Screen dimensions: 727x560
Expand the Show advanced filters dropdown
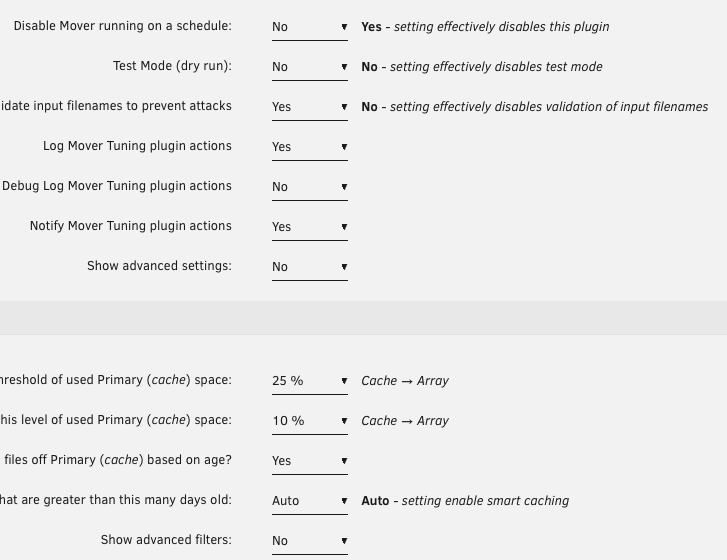click(x=310, y=541)
